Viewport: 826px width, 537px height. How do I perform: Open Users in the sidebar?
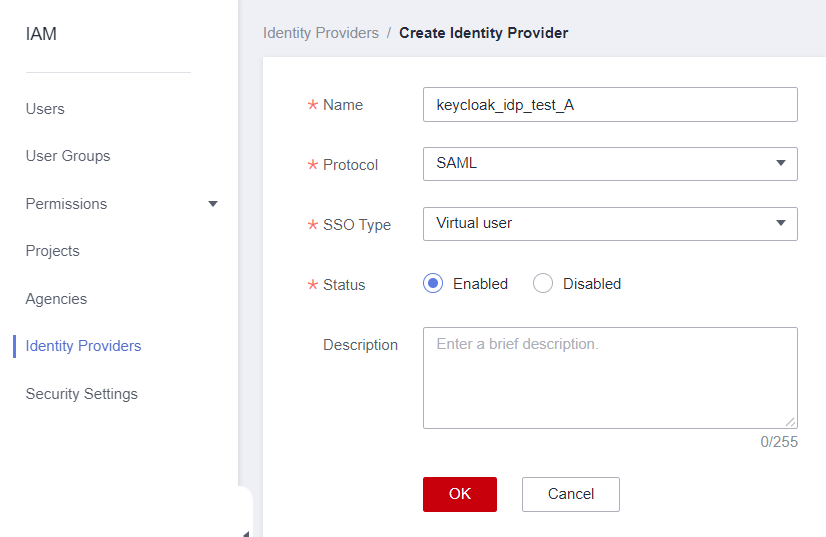point(45,109)
